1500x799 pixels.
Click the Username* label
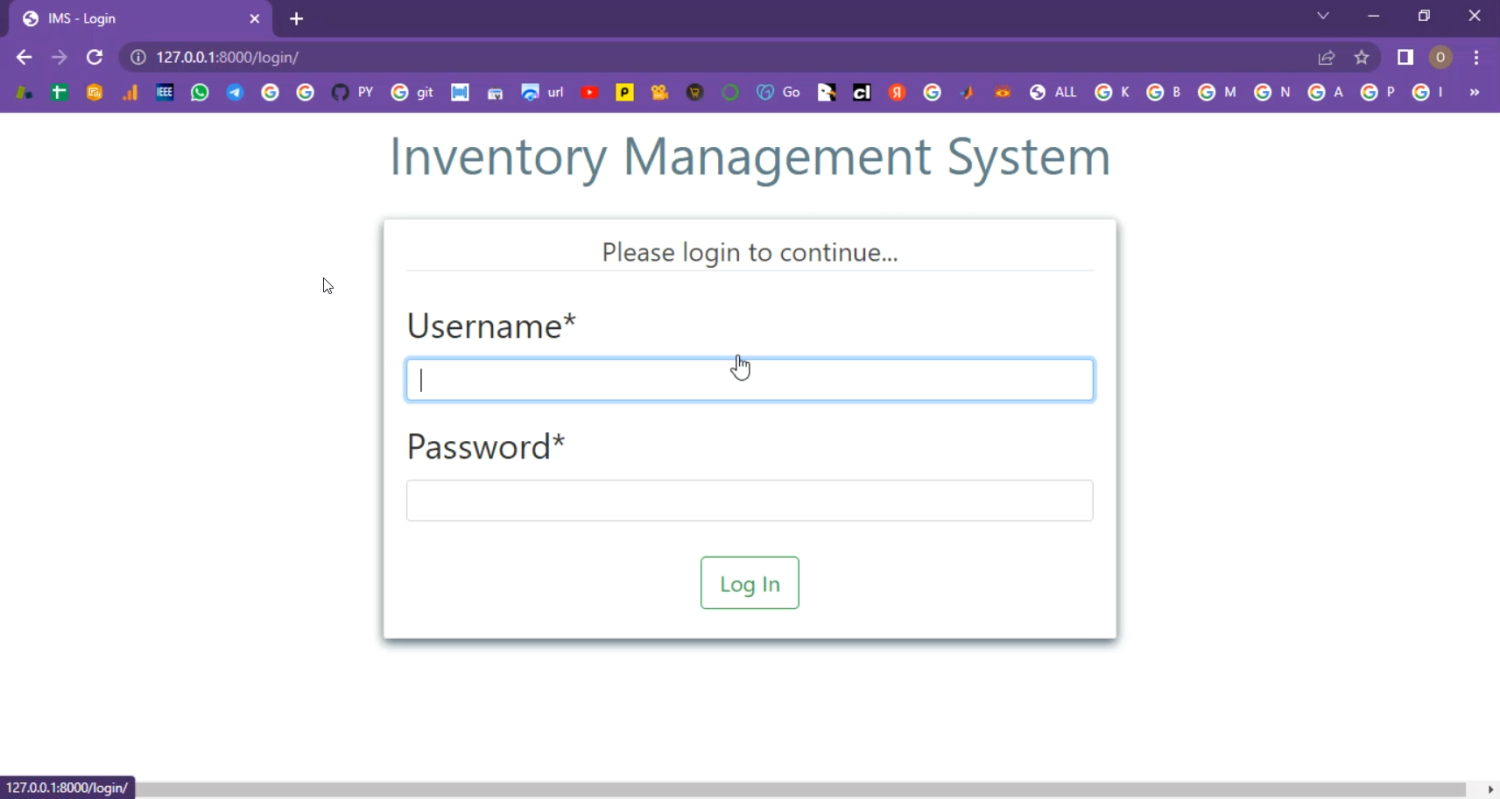pos(491,326)
